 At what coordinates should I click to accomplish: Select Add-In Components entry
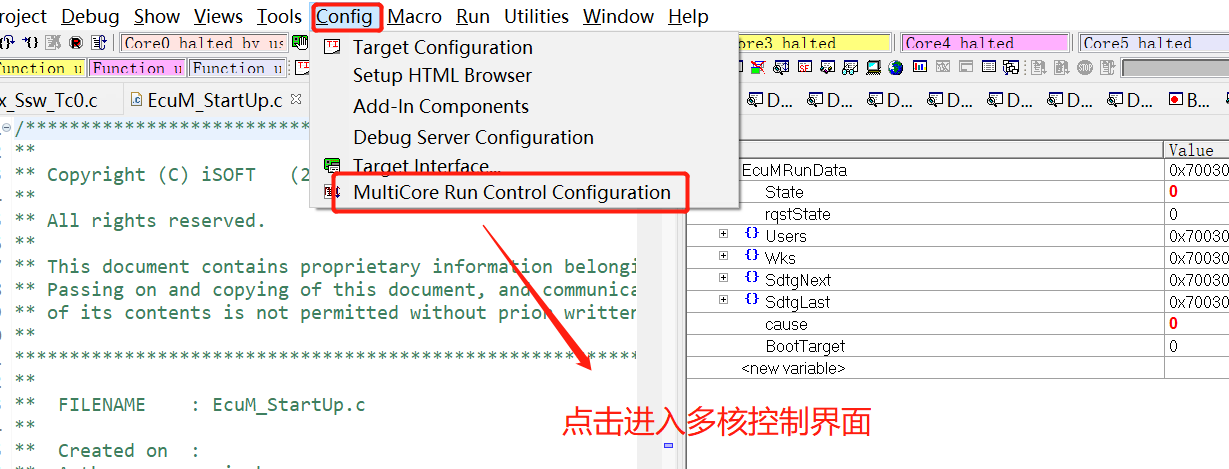441,106
